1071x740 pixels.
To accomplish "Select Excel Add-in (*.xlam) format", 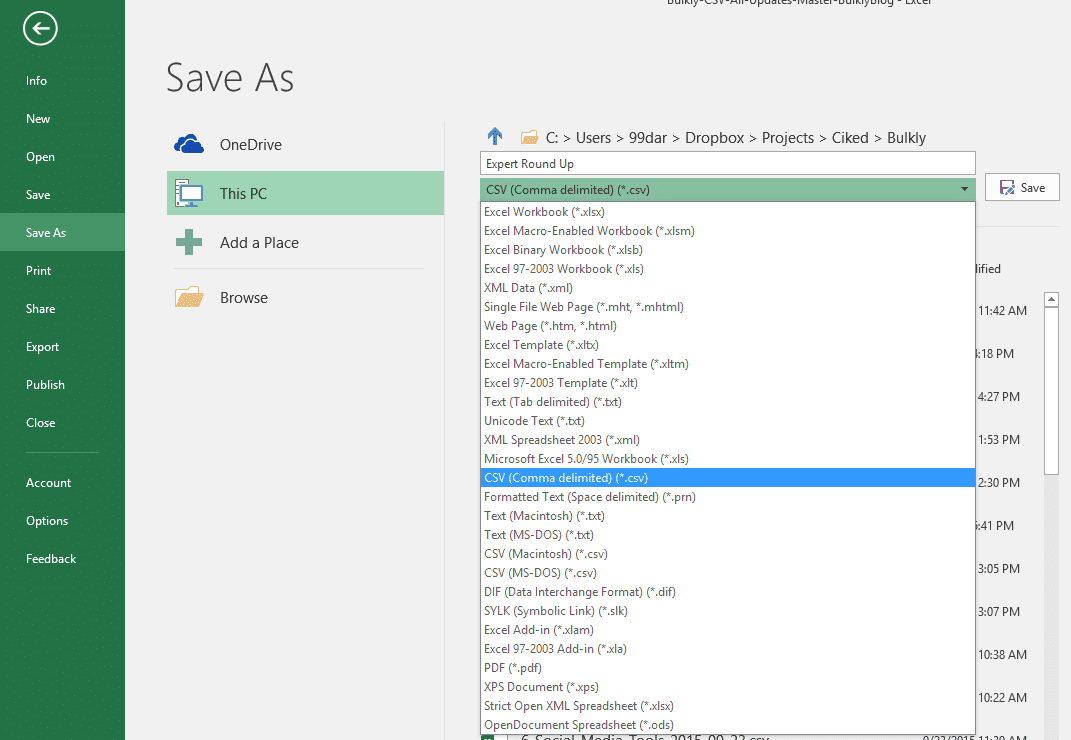I will point(728,630).
